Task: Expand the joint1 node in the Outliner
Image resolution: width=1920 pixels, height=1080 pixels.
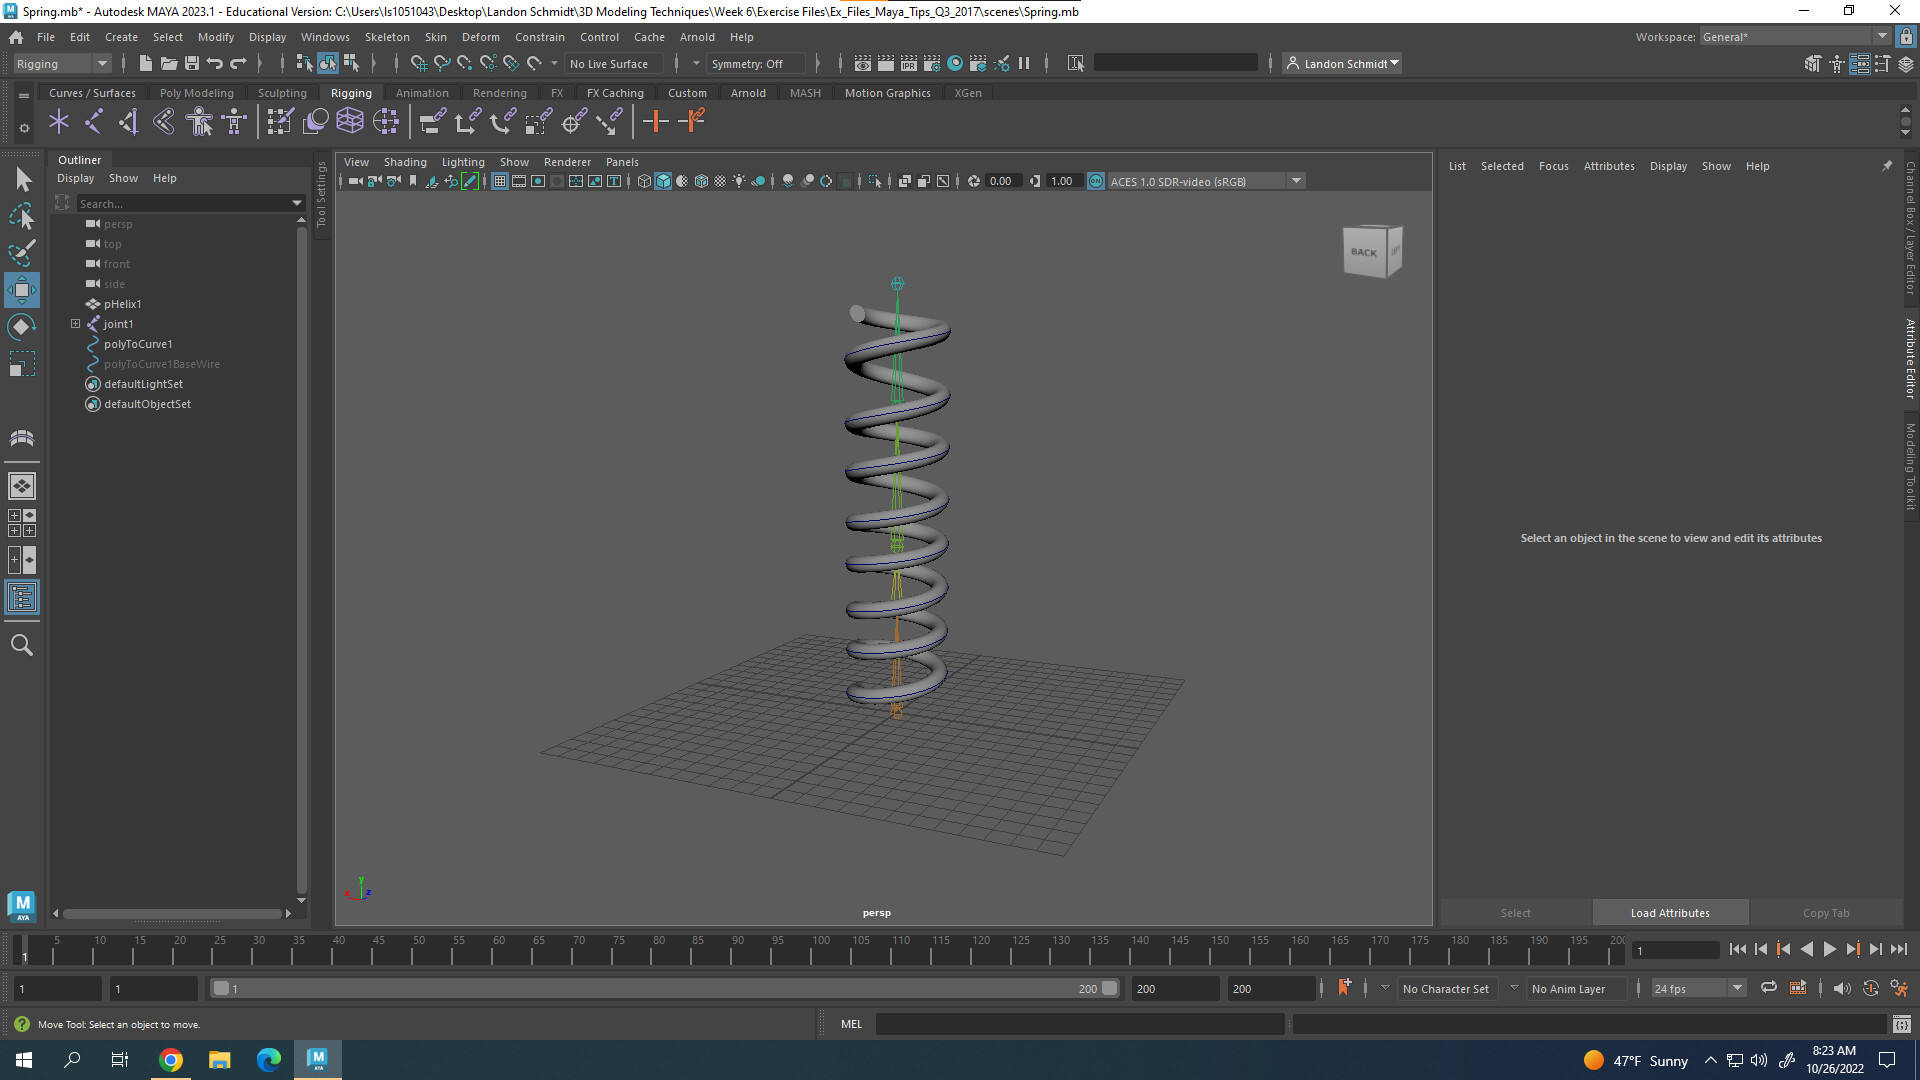Action: [75, 324]
